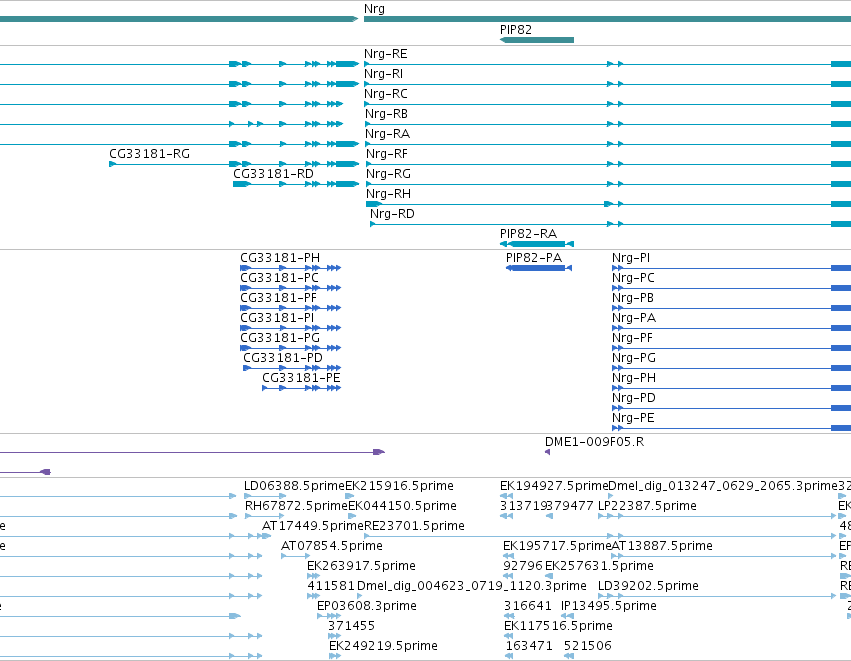
Task: Click the CG33181-PE protein label
Action: [301, 378]
